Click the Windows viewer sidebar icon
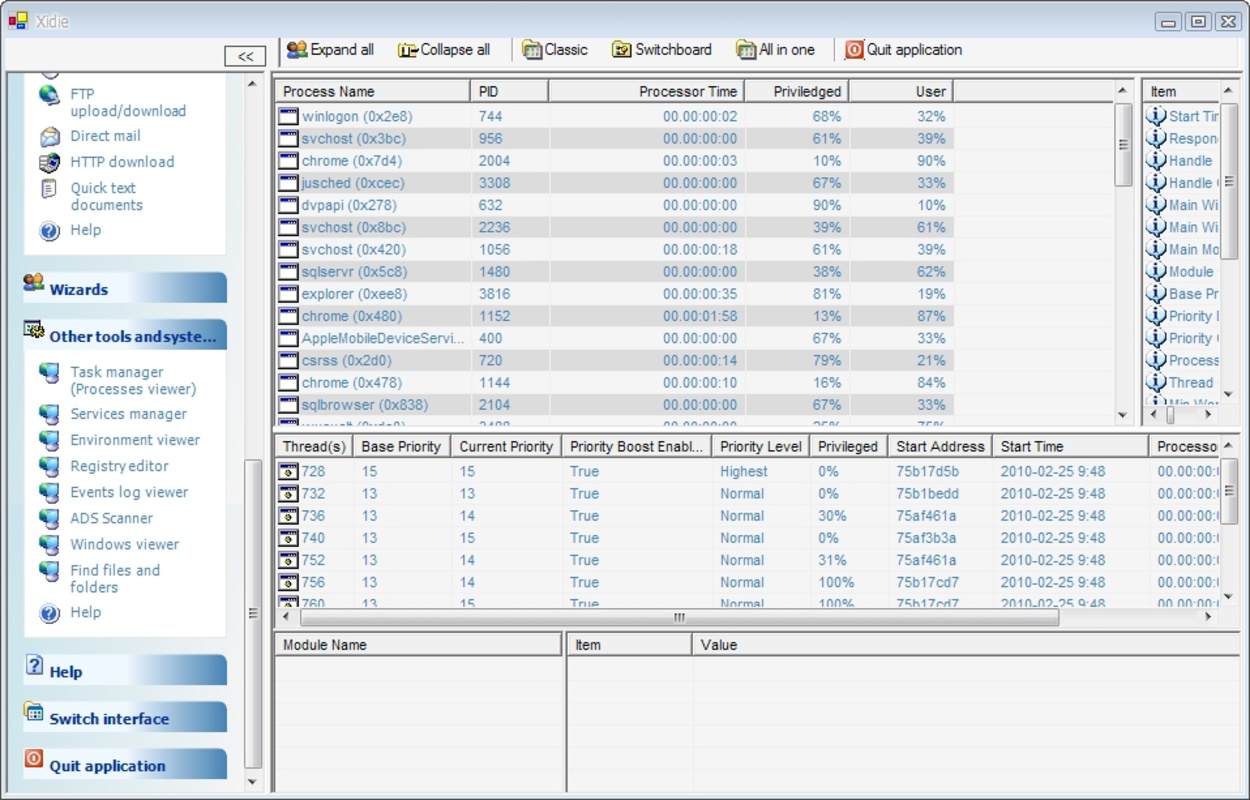 (x=50, y=545)
